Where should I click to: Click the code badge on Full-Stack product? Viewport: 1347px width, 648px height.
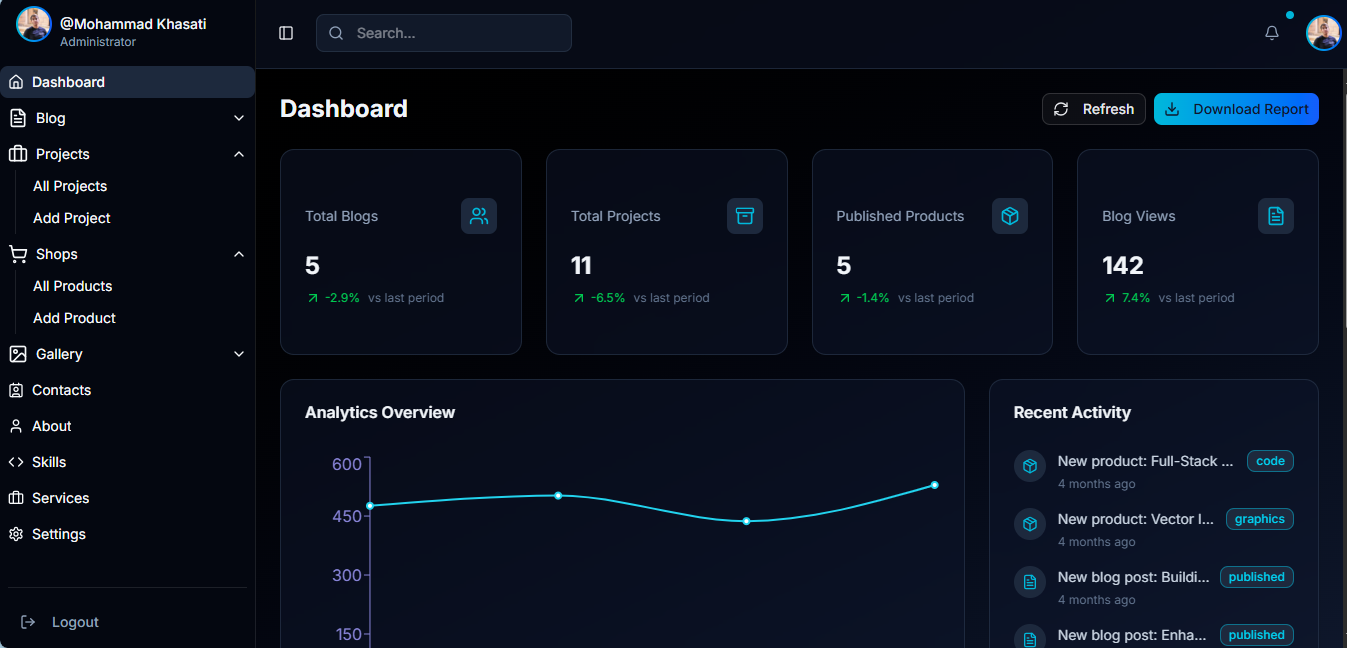(x=1270, y=461)
